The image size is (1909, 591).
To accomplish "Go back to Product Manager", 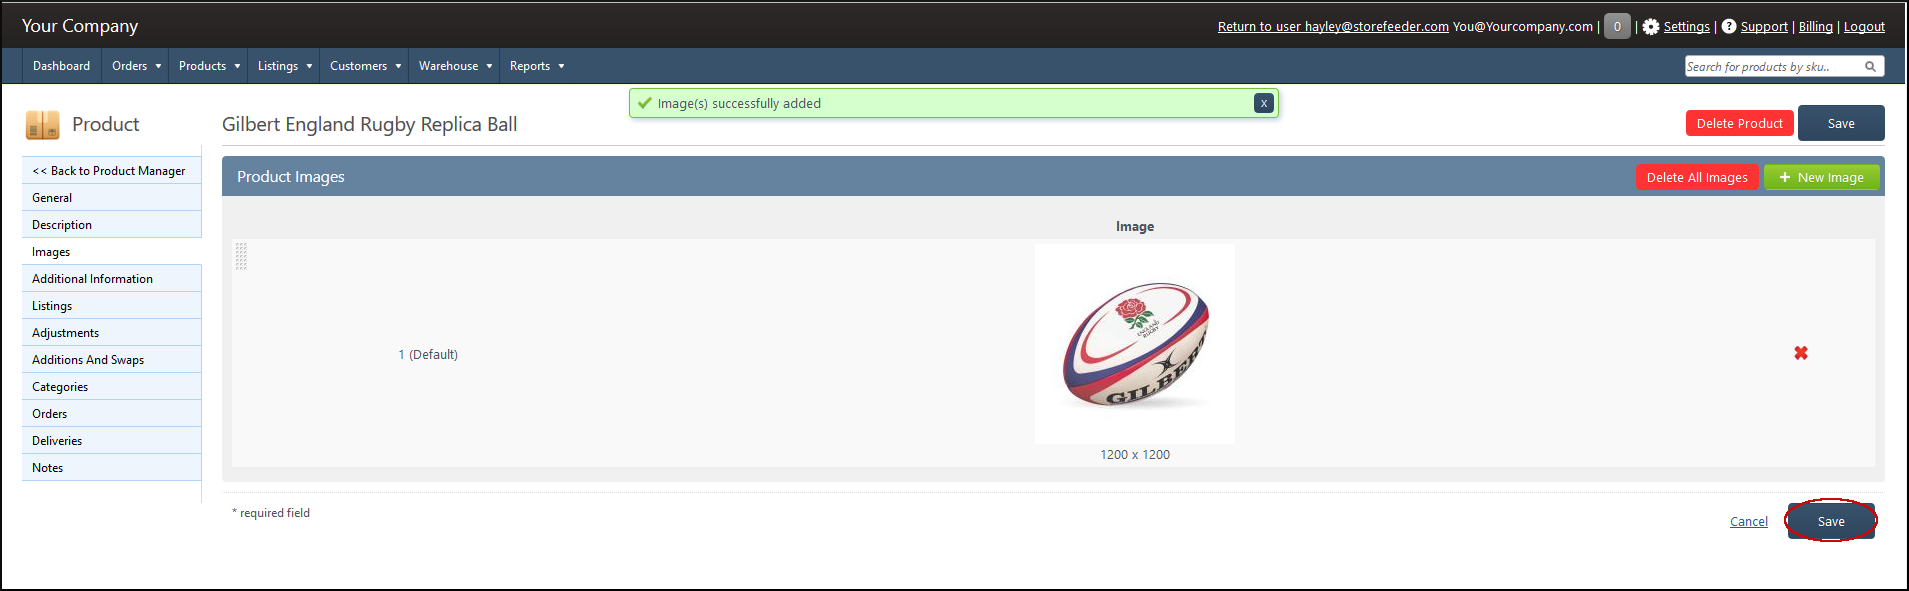I will click(x=112, y=171).
